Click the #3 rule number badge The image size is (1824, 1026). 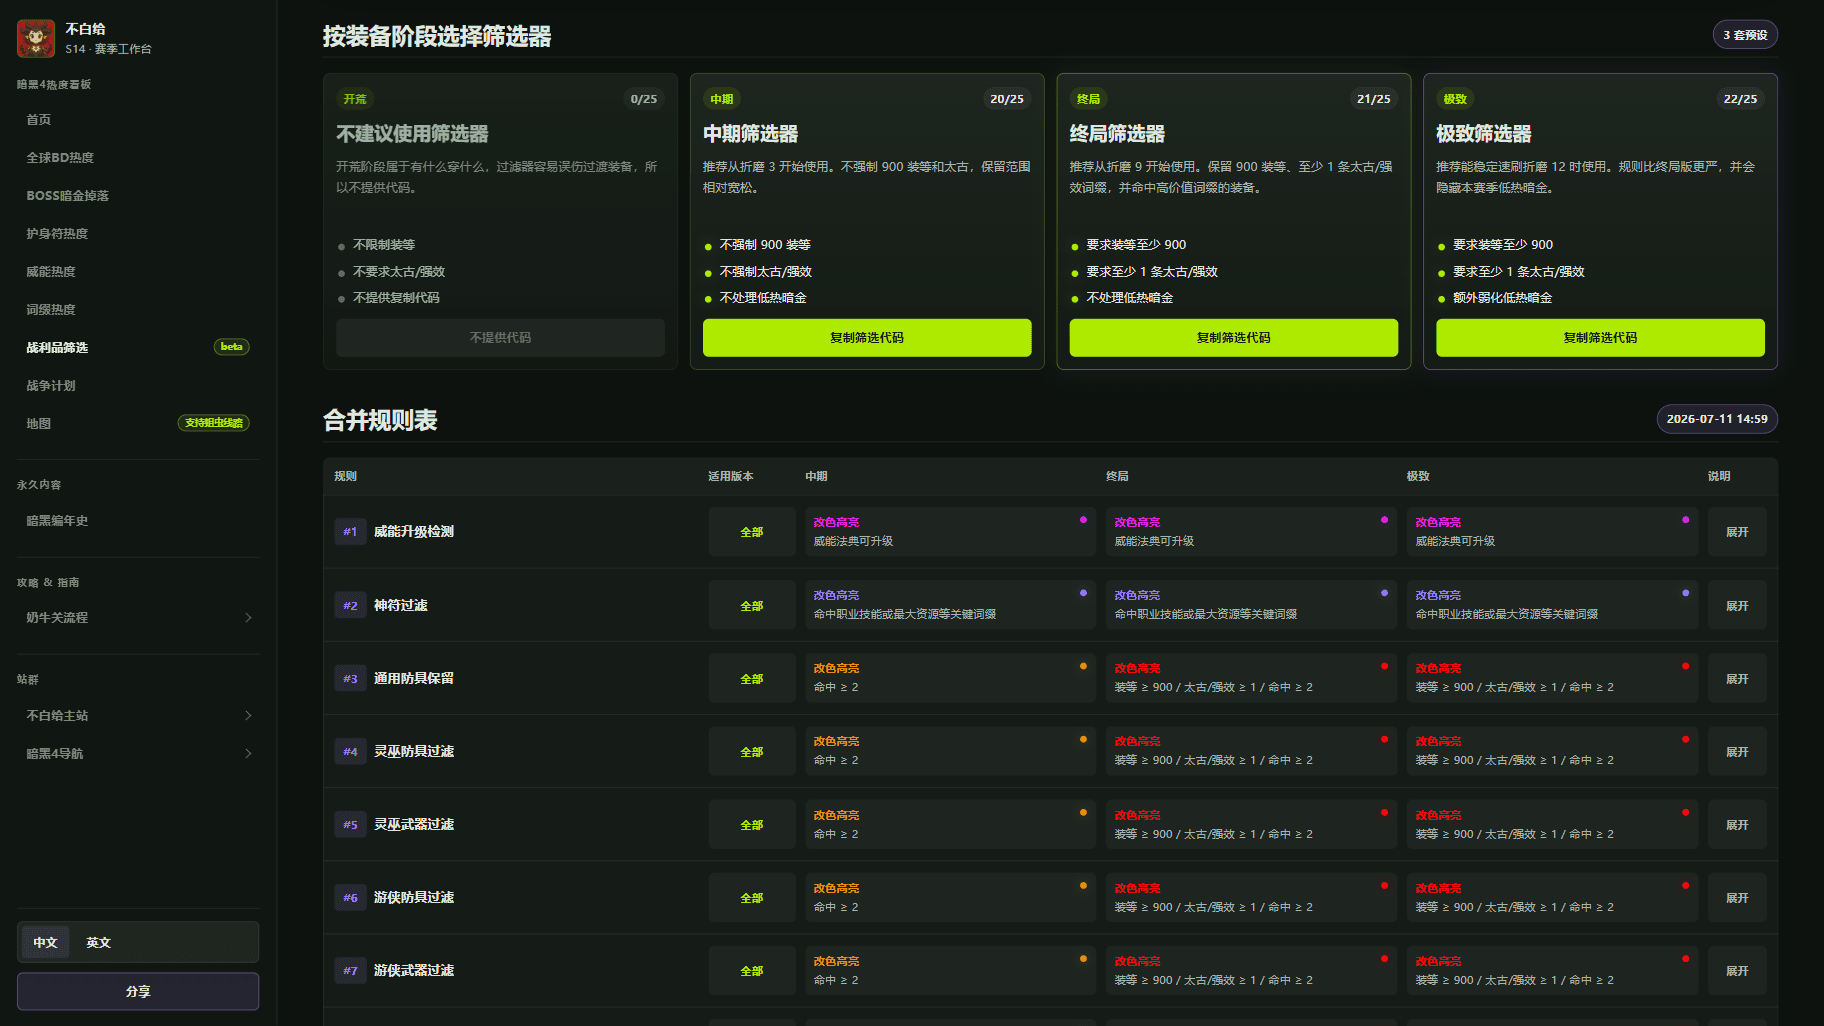click(x=350, y=679)
